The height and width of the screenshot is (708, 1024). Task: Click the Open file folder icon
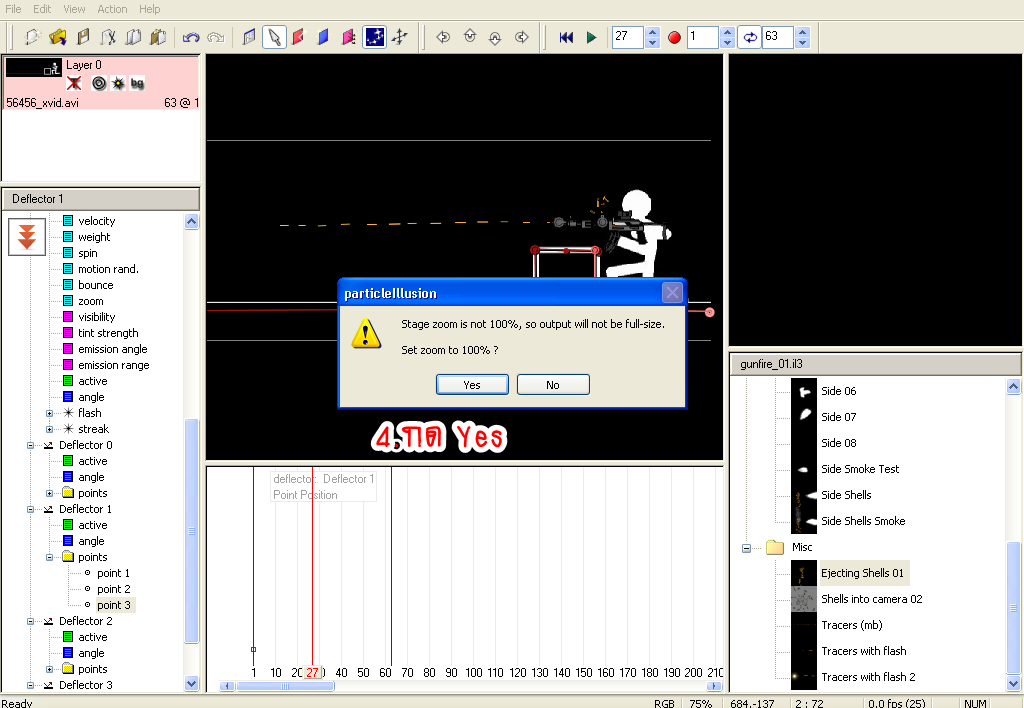coord(57,37)
